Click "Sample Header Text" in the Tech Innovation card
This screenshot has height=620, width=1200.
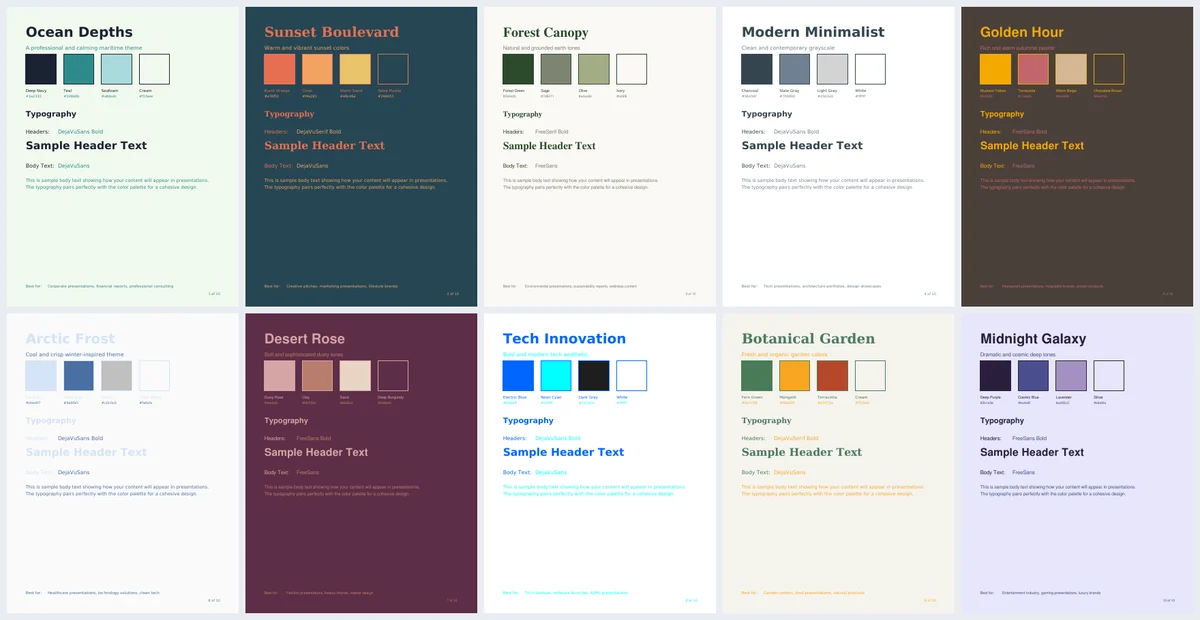click(564, 452)
